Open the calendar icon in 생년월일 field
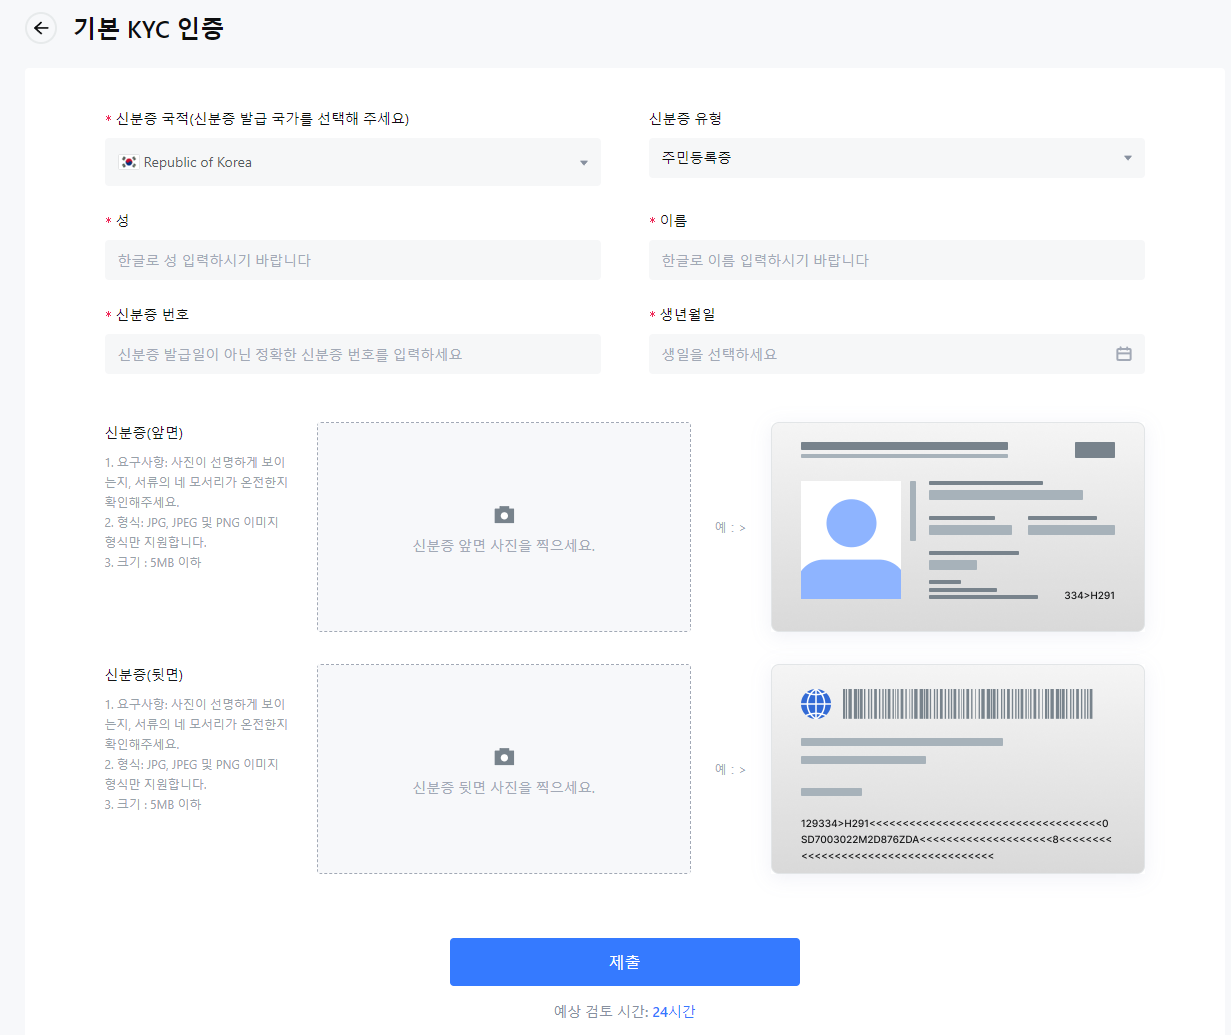This screenshot has width=1231, height=1035. [1123, 353]
